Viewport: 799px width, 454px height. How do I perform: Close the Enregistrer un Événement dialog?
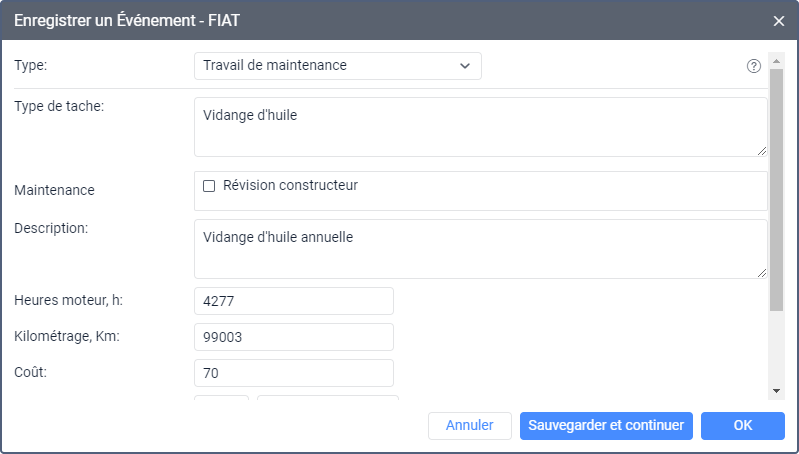[x=779, y=20]
